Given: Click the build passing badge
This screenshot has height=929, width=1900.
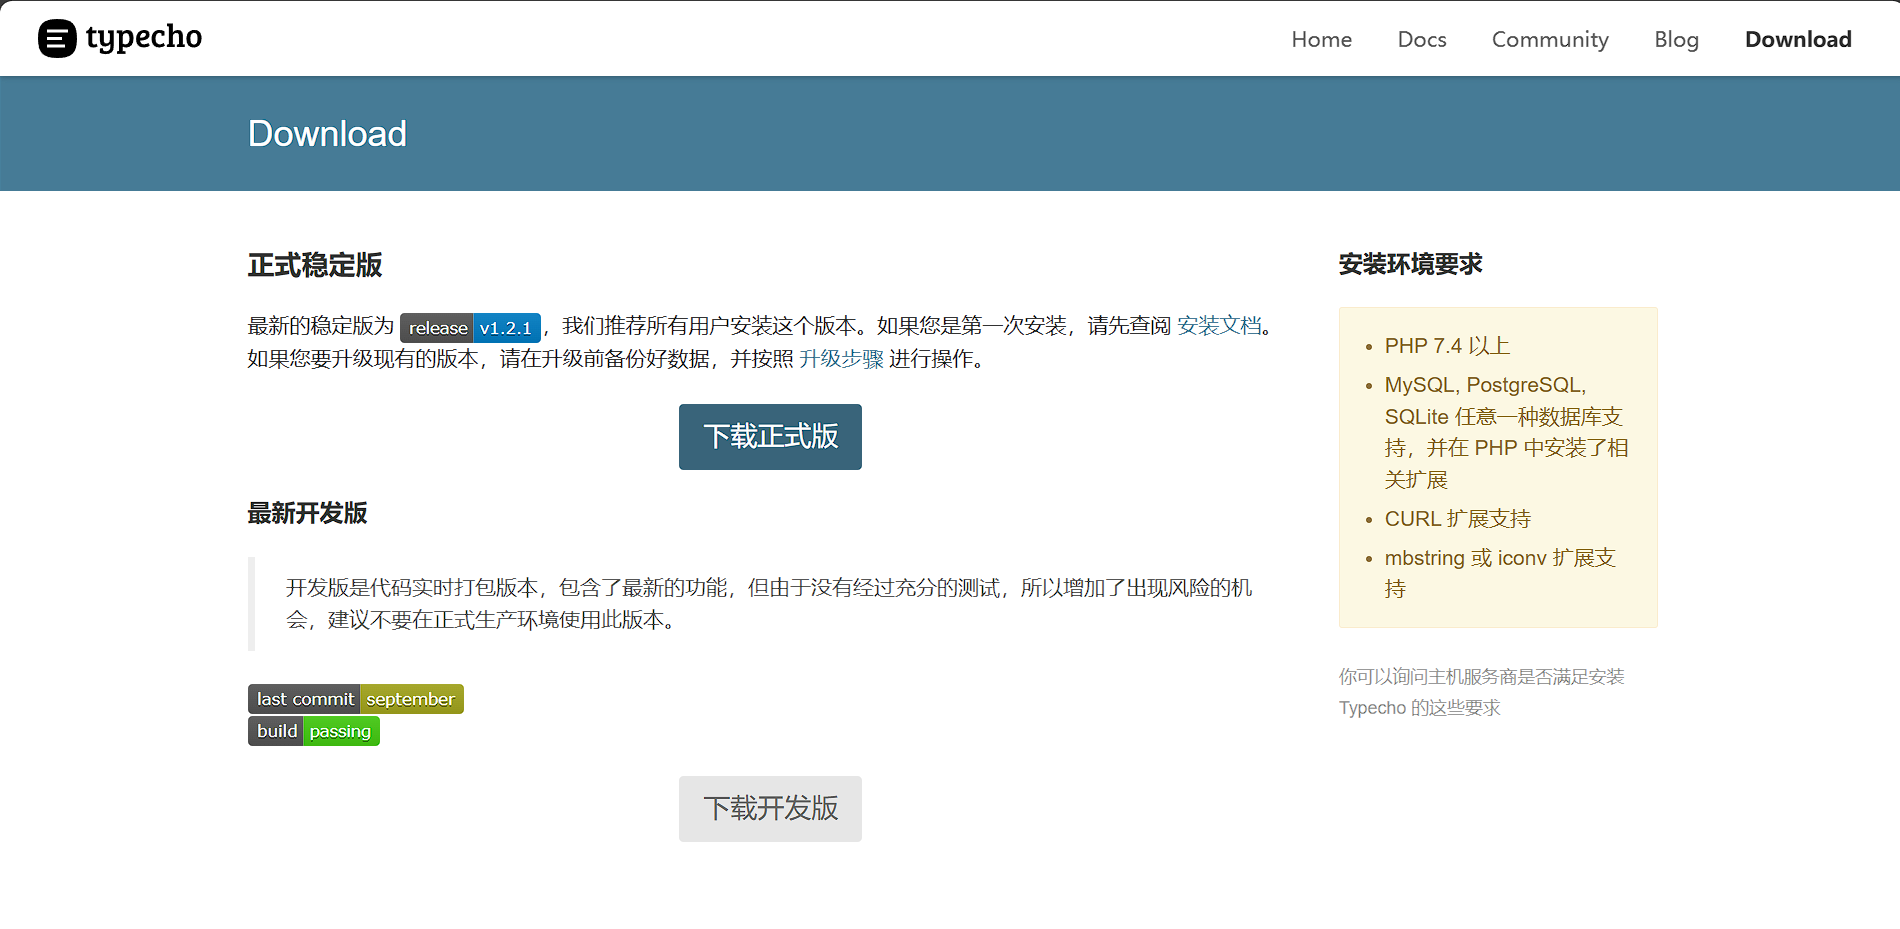Looking at the screenshot, I should click(313, 731).
